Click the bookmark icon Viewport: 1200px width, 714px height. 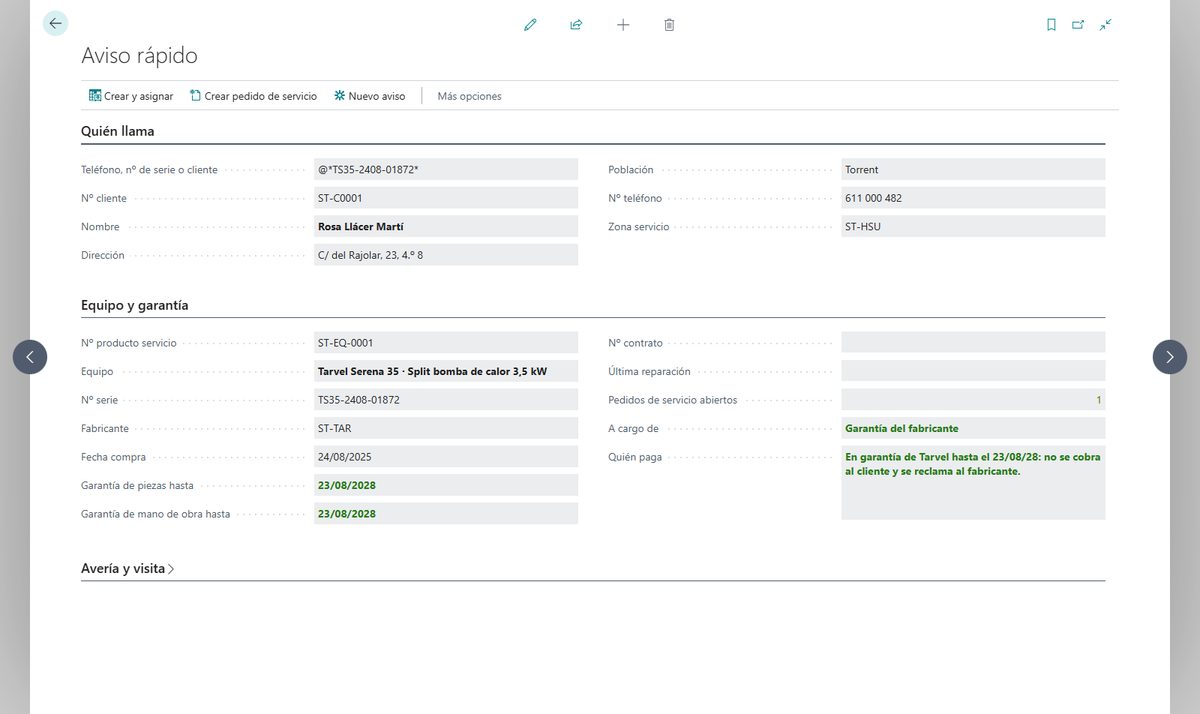1051,24
